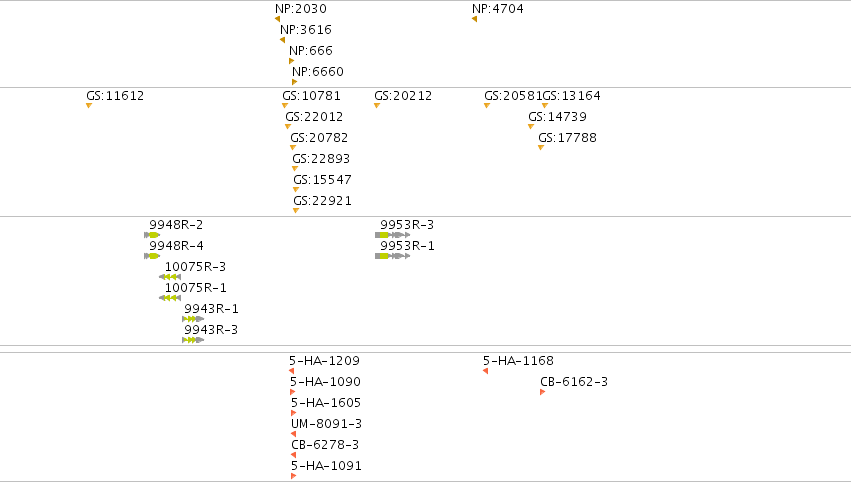Click the NP:3616 label text

pyautogui.click(x=306, y=30)
